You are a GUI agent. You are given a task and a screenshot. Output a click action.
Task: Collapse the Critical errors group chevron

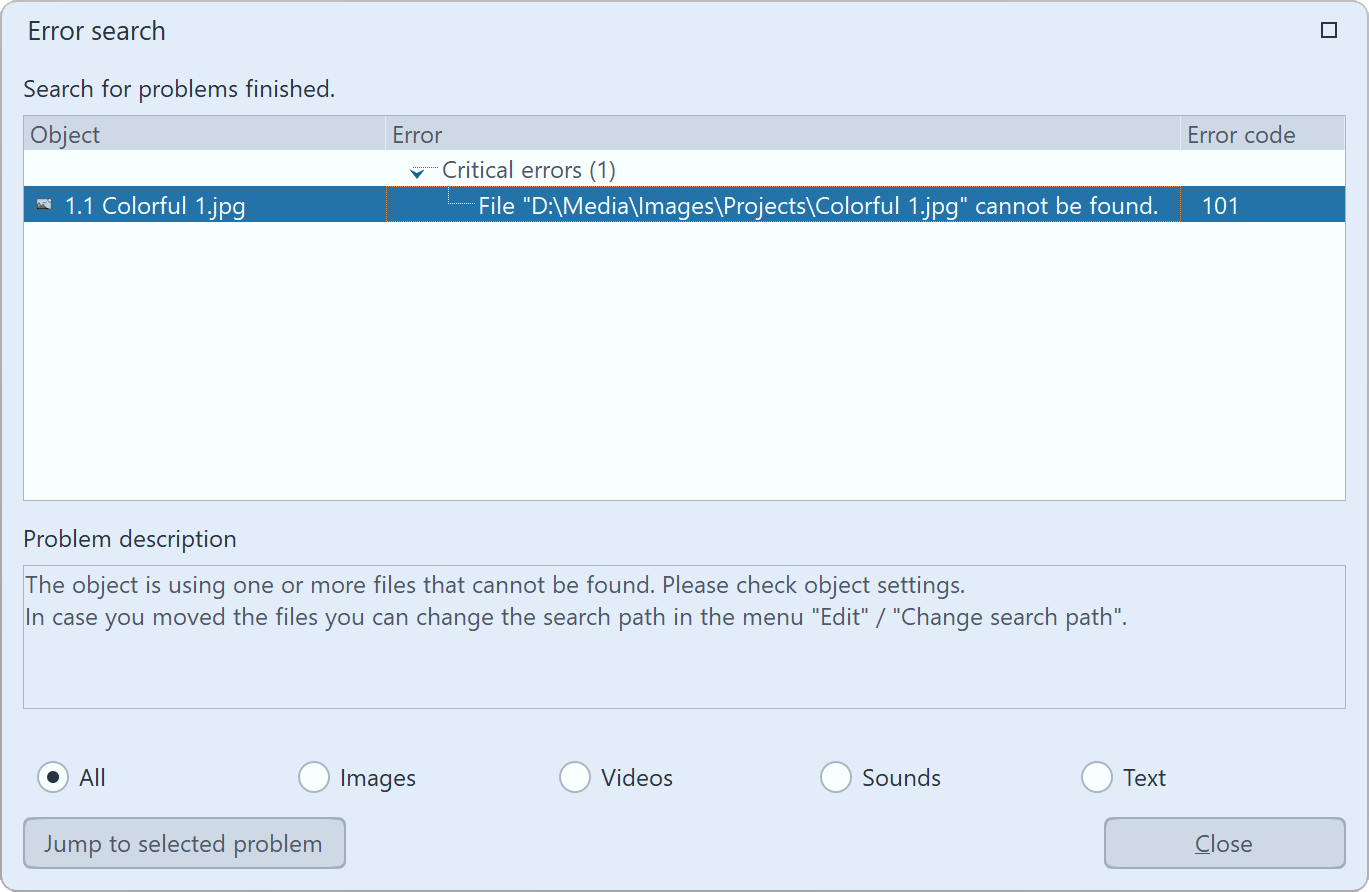416,171
